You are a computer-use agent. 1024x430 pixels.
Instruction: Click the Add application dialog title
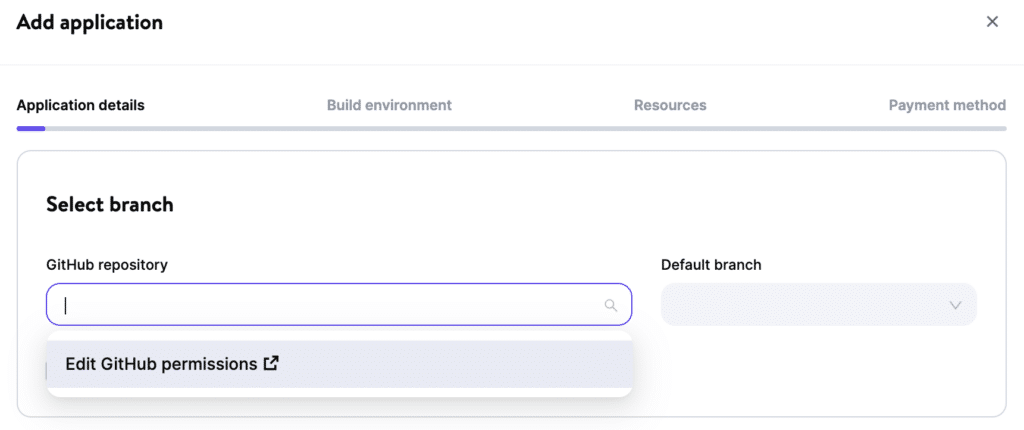(x=89, y=22)
